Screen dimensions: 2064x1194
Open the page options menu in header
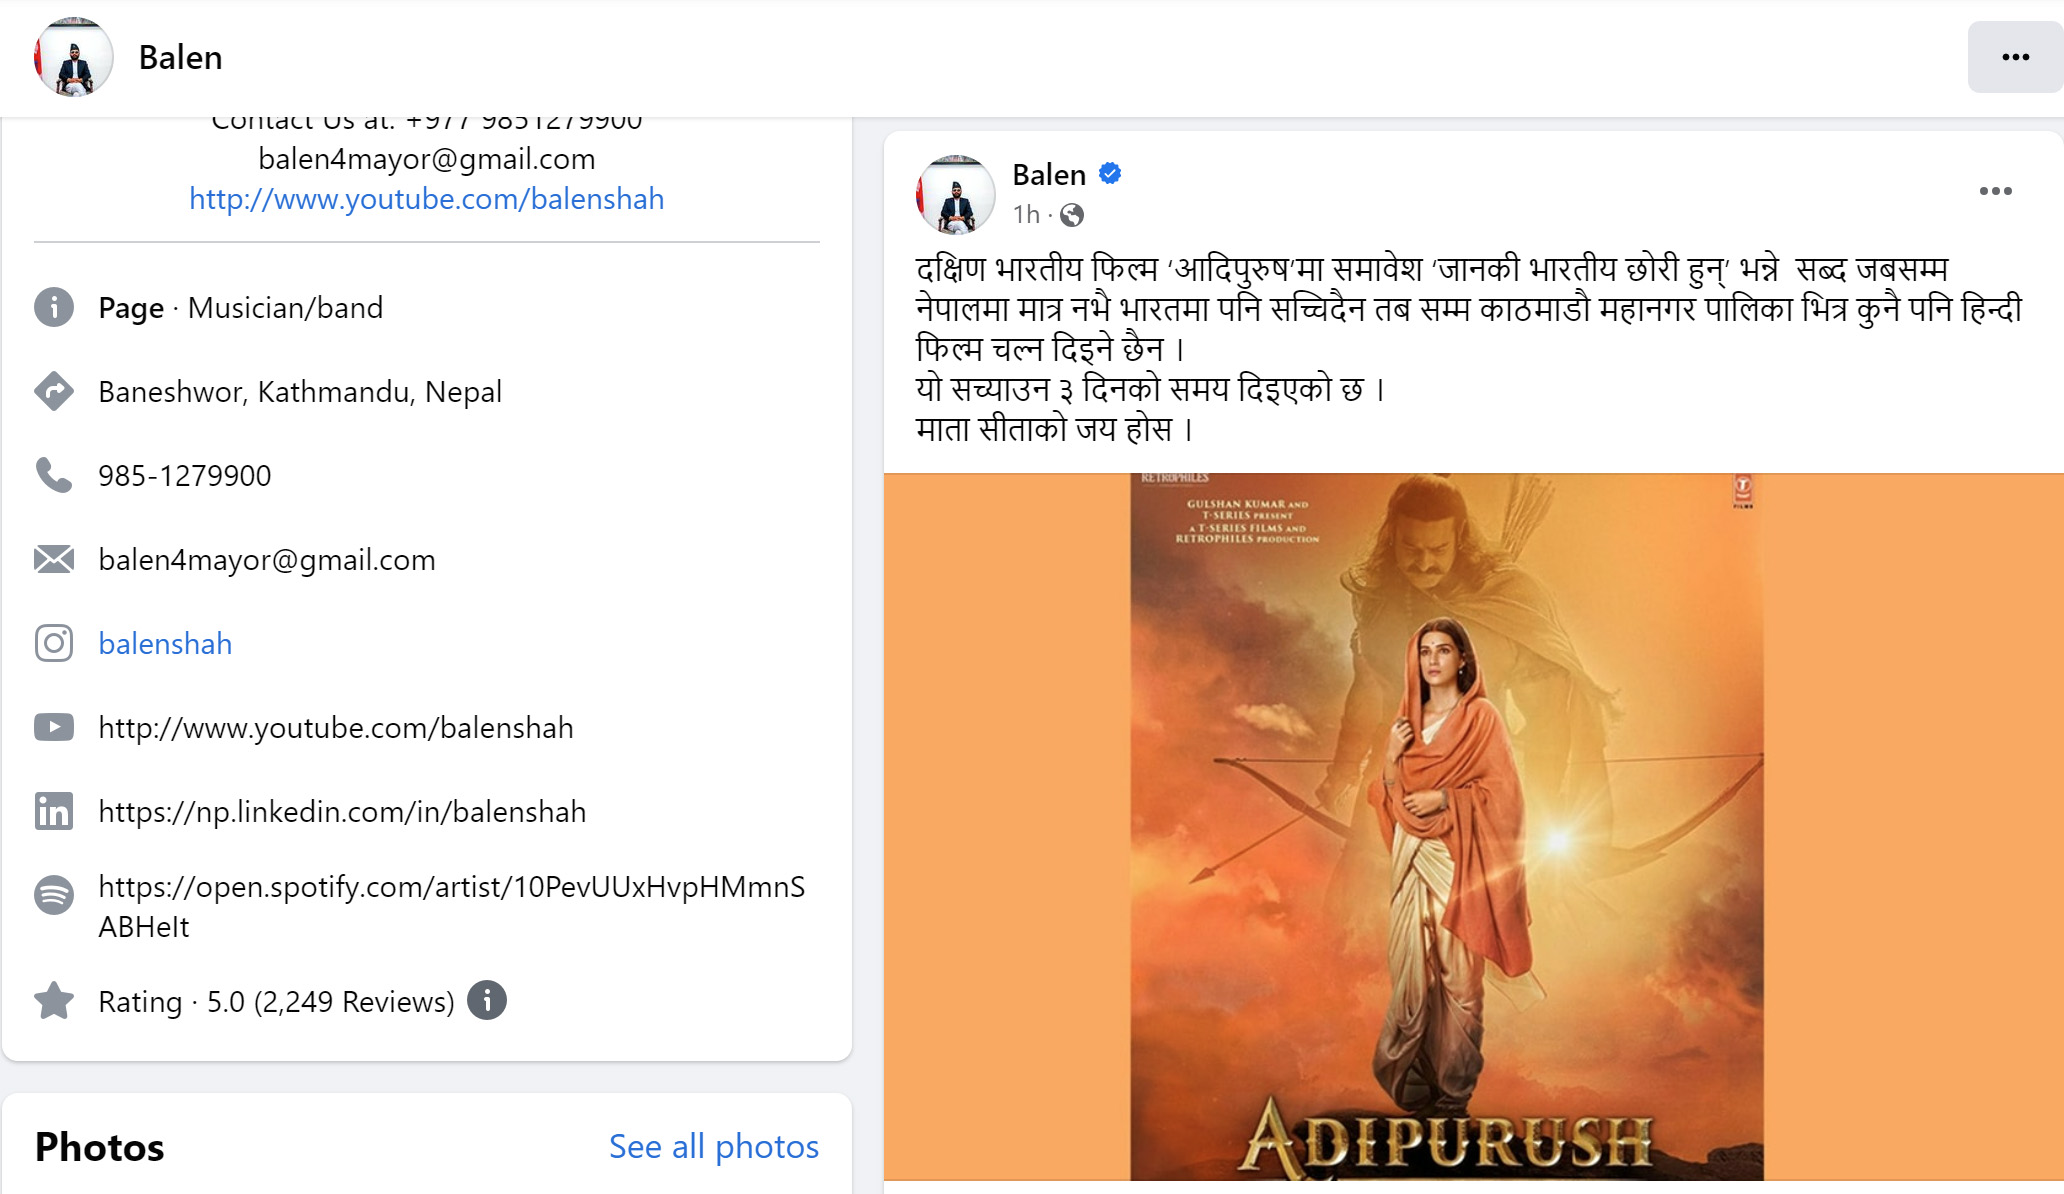click(2015, 57)
